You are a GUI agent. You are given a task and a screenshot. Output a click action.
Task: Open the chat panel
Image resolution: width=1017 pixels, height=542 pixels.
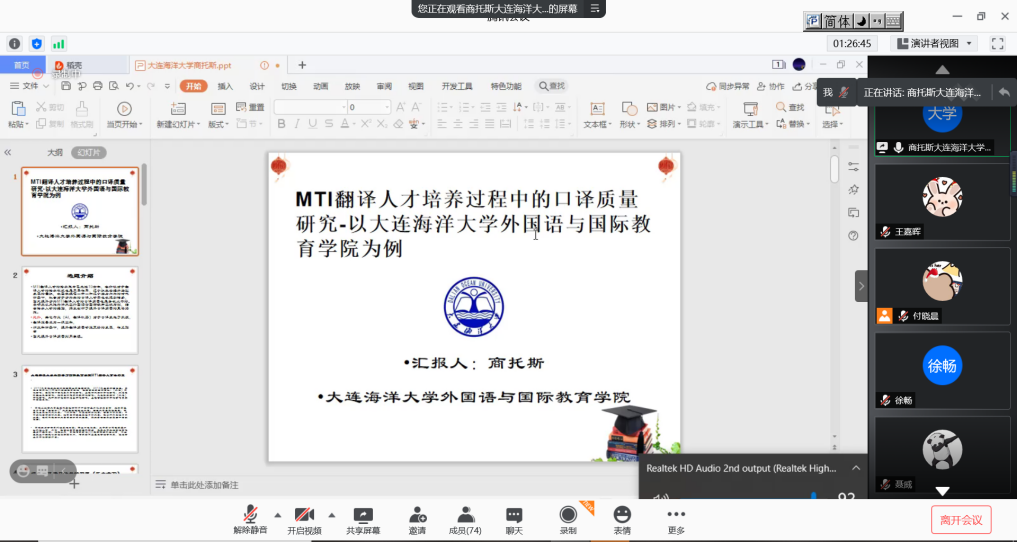pos(514,520)
